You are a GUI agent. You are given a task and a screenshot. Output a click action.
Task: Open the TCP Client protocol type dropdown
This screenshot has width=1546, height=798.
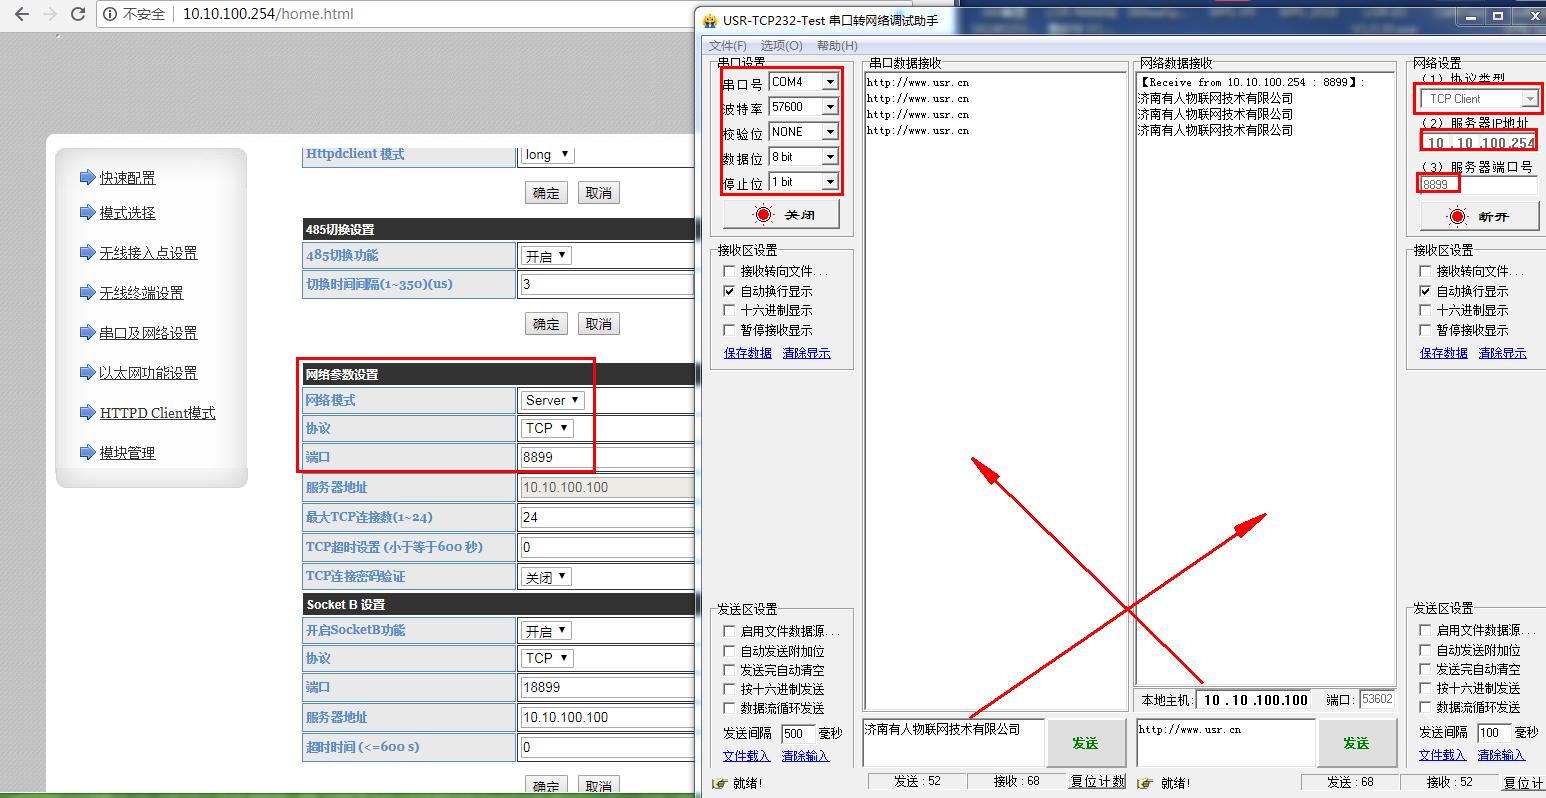tap(1529, 99)
